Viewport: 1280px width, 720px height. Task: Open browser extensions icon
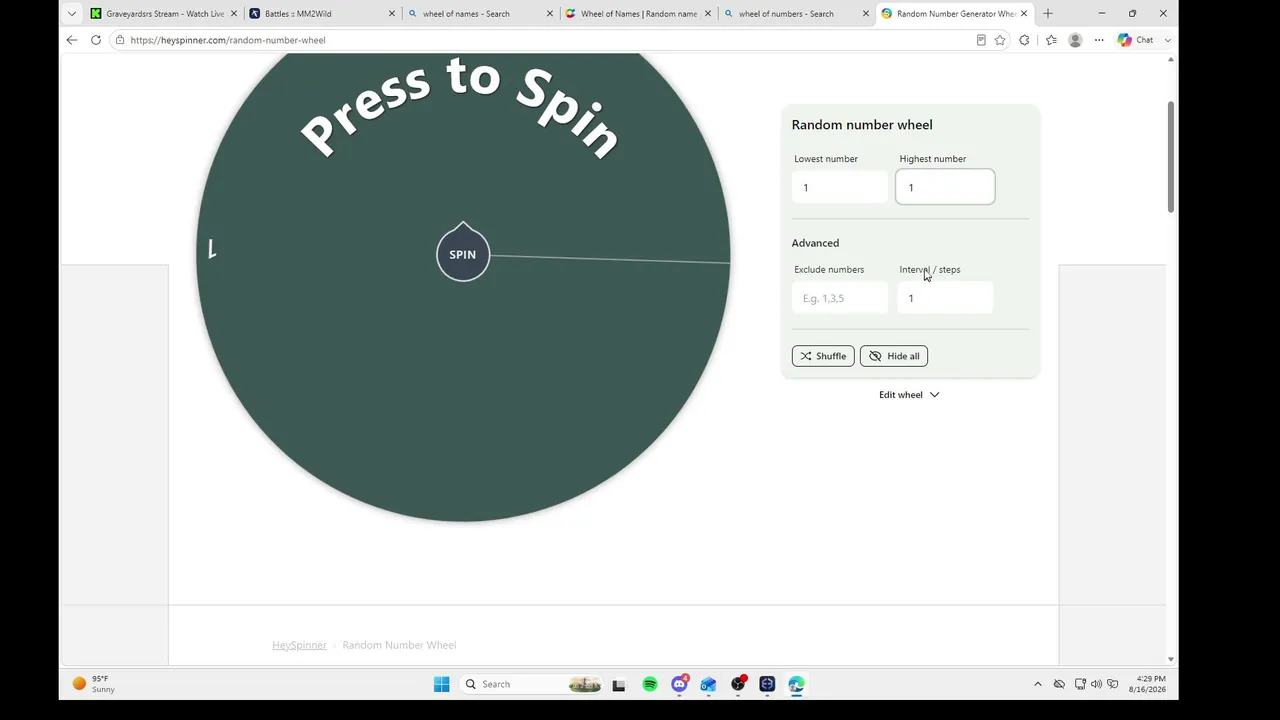tap(1024, 40)
